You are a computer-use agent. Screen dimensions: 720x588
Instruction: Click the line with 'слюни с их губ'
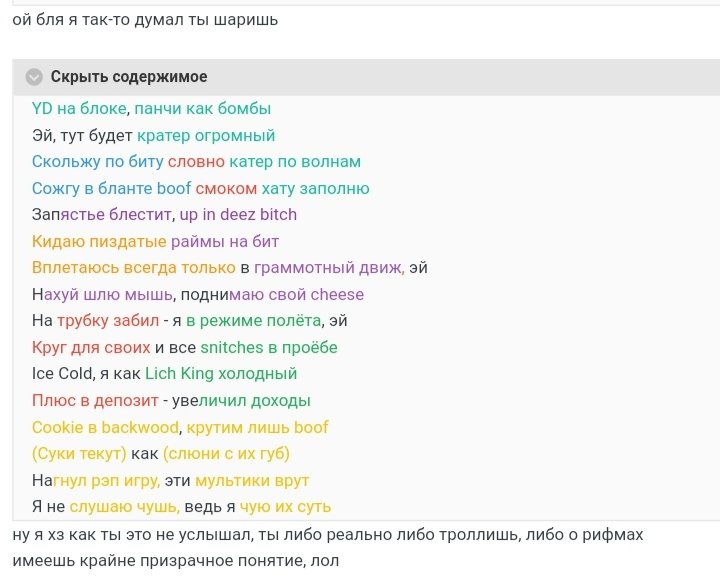click(x=160, y=453)
